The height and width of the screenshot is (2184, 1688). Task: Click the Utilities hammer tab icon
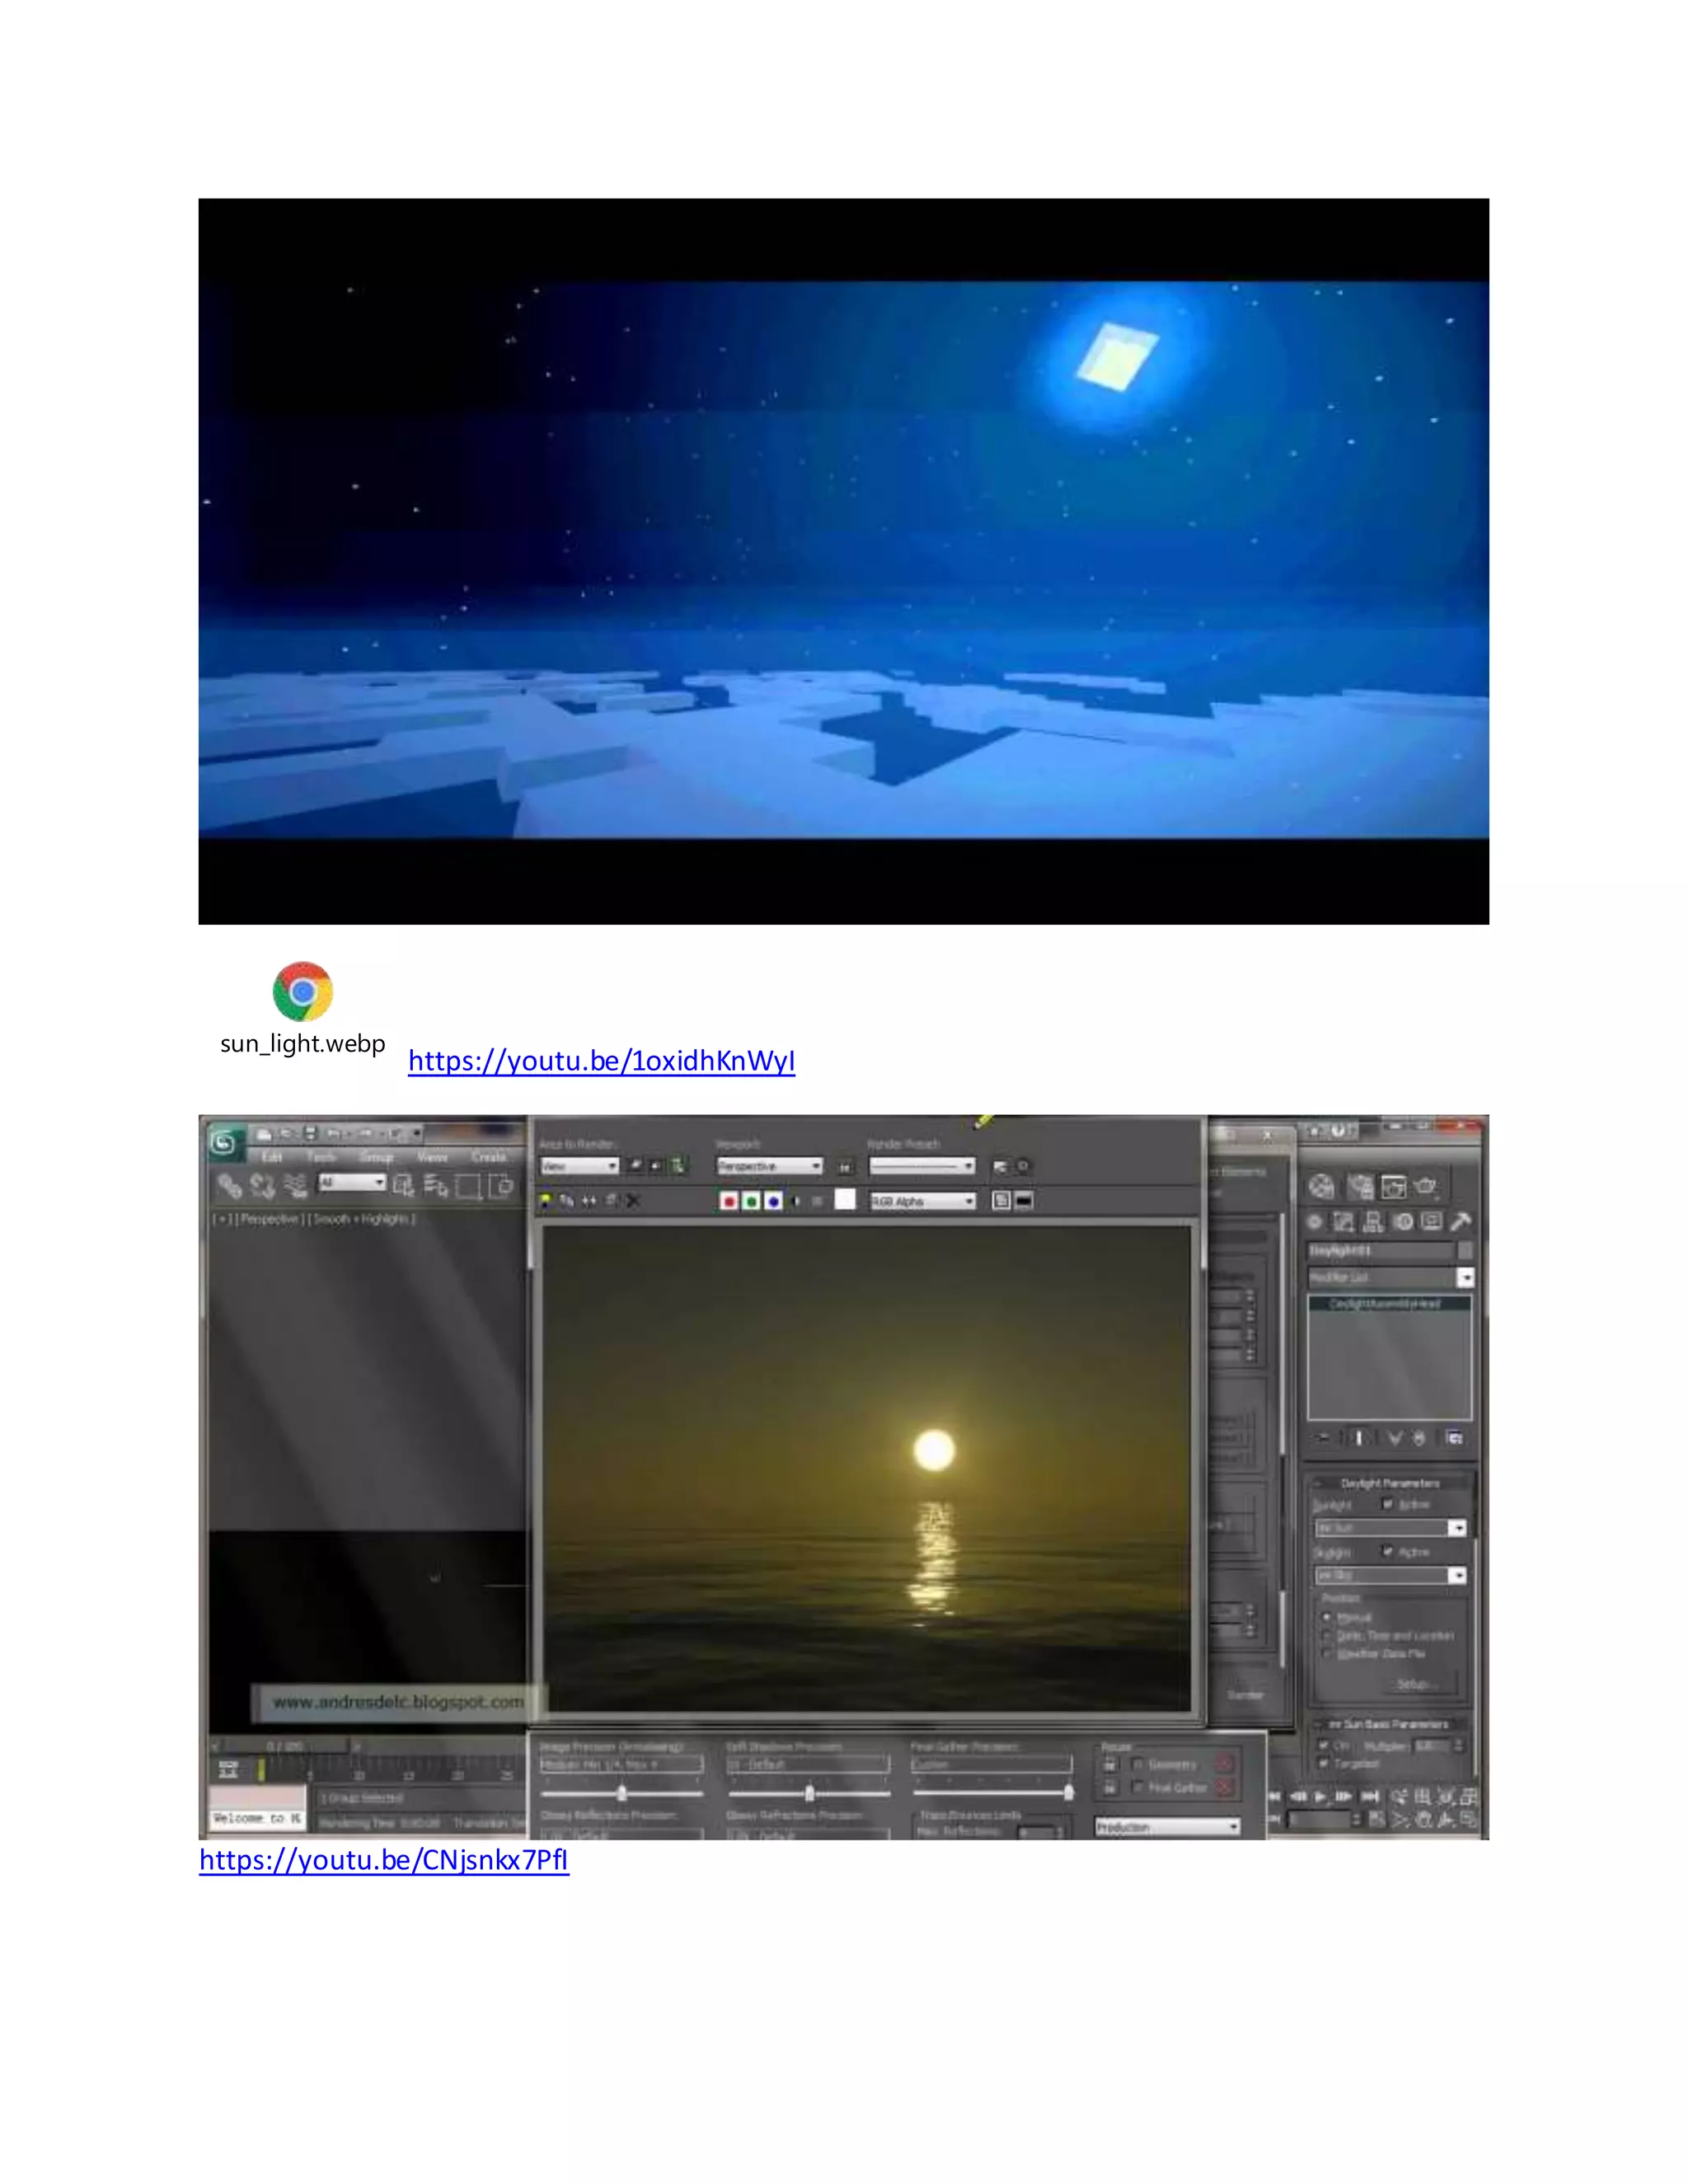click(x=1461, y=1222)
